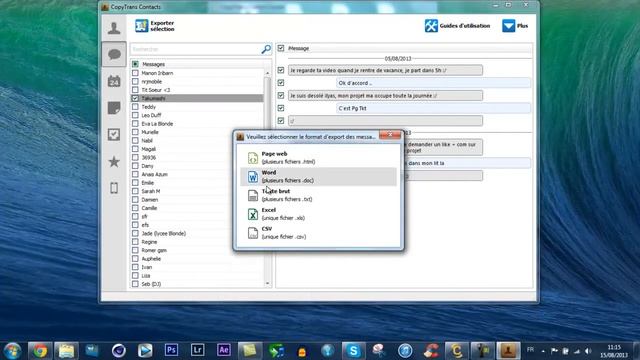The image size is (640, 360).
Task: Check the Leo Duff checkbox
Action: tap(135, 115)
